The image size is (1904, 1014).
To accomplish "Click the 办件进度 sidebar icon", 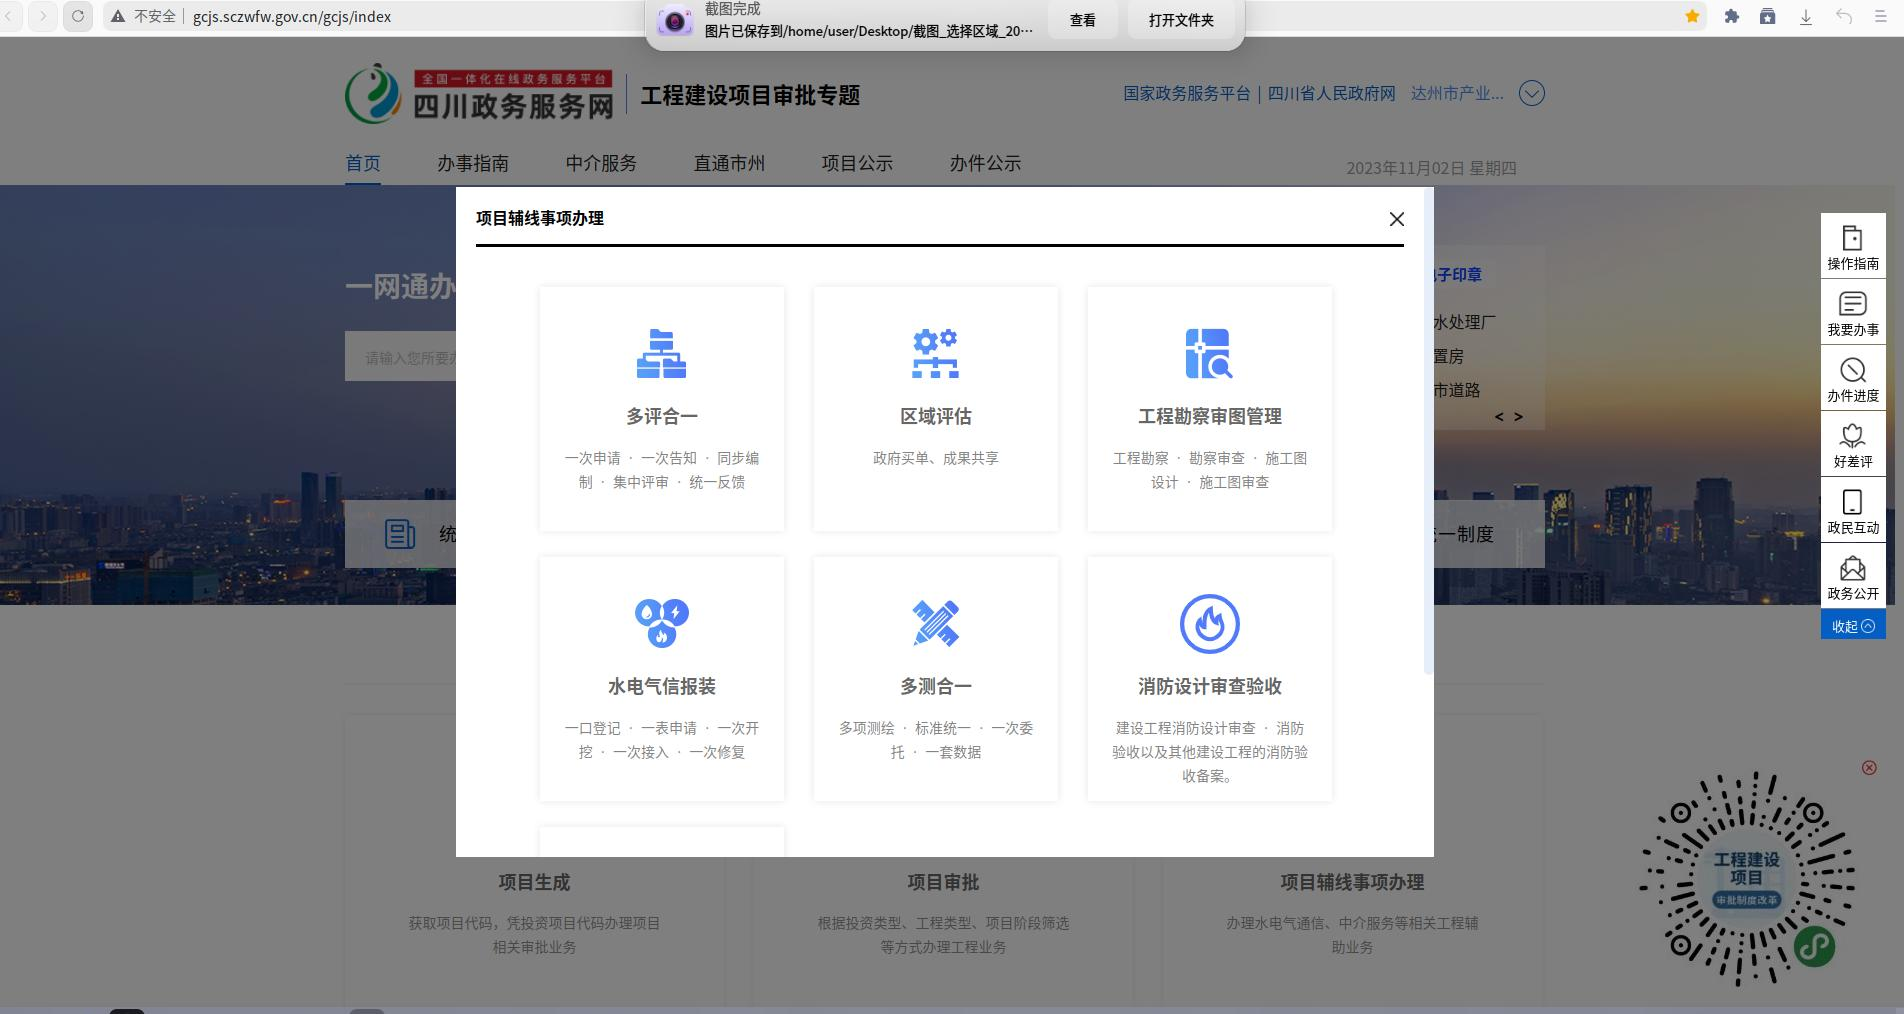I will 1852,379.
